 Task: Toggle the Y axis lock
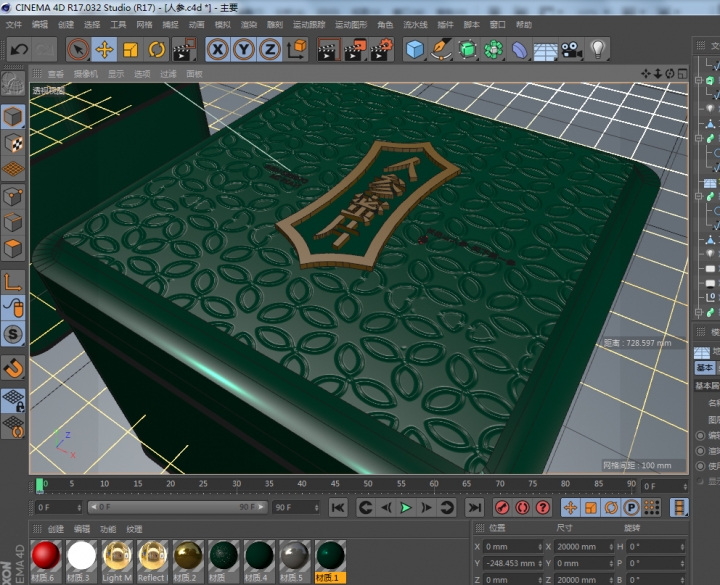coord(243,48)
